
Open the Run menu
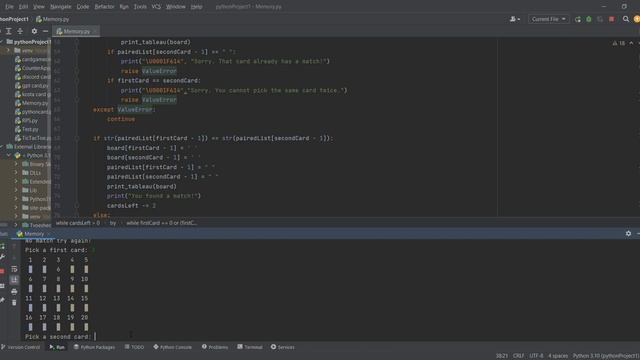point(124,7)
